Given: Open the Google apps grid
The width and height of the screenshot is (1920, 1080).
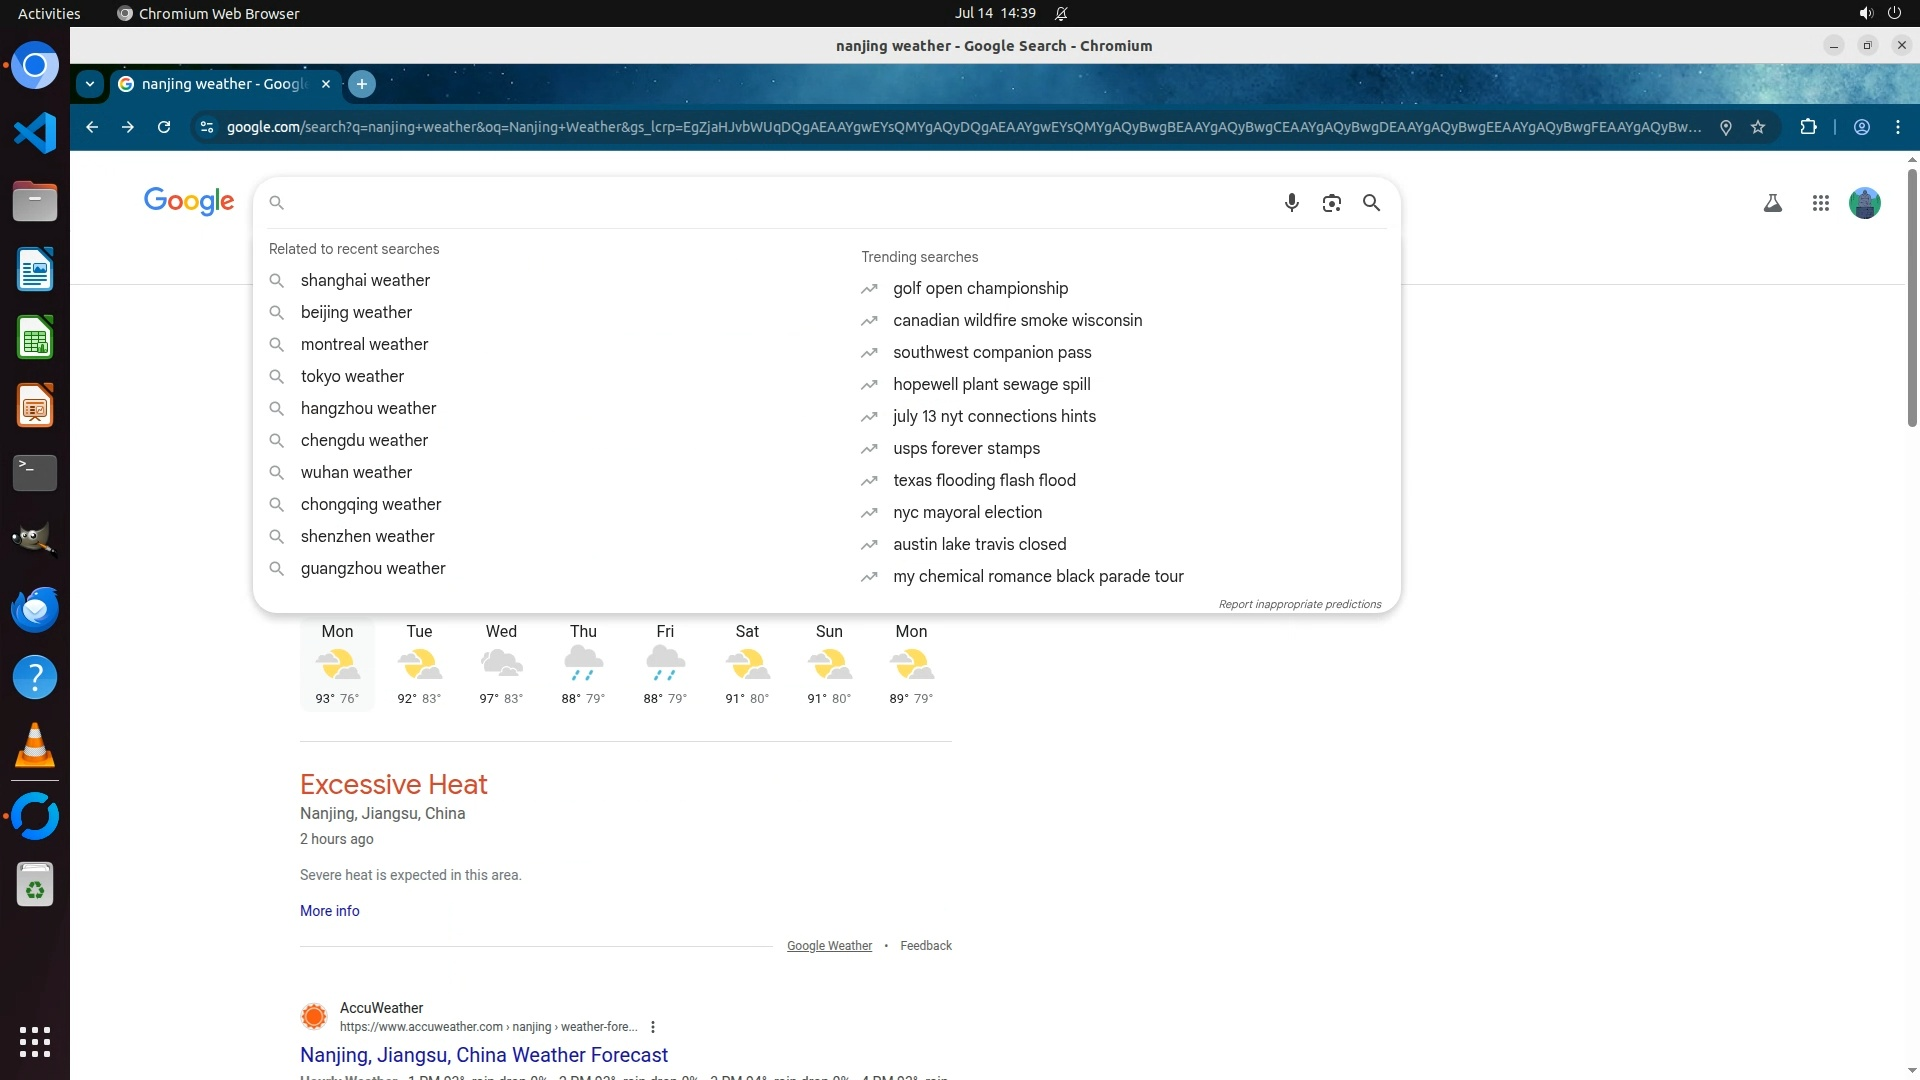Looking at the screenshot, I should point(1820,203).
